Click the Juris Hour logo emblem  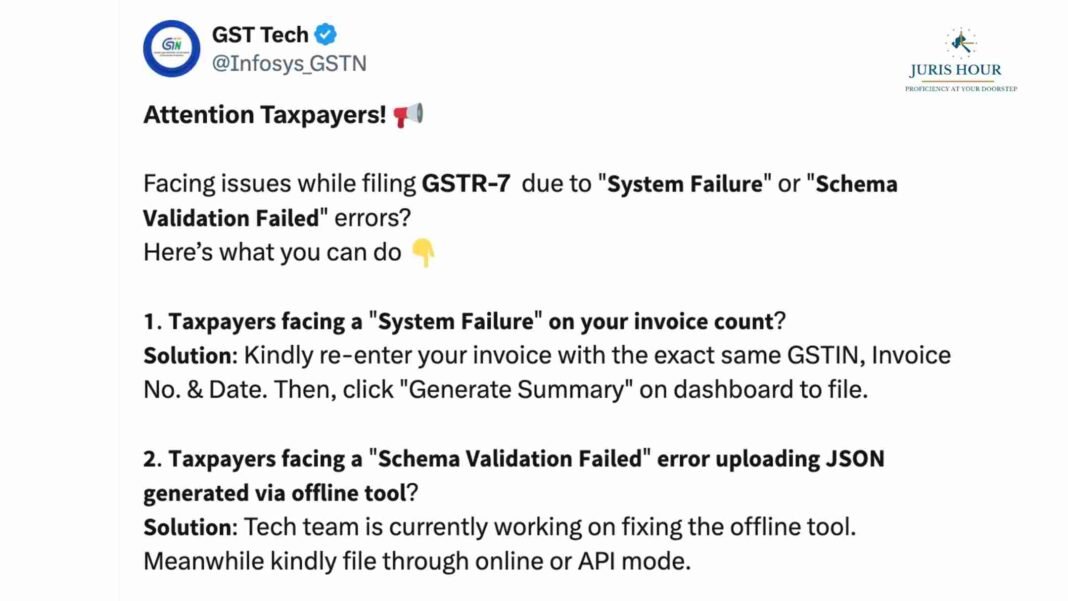[961, 42]
